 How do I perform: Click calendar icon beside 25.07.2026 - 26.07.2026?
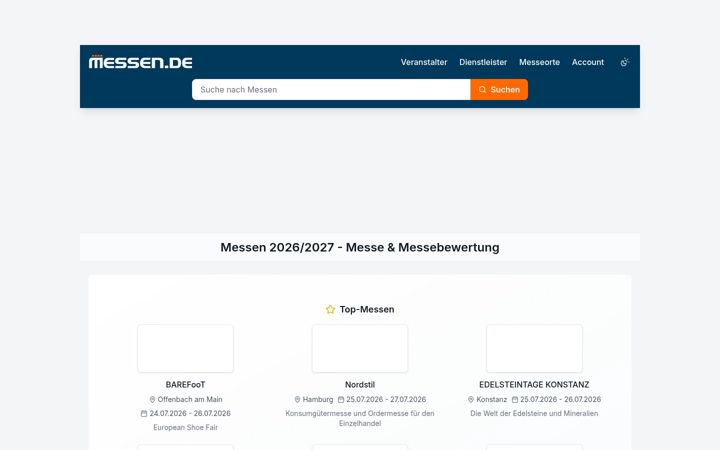click(515, 399)
